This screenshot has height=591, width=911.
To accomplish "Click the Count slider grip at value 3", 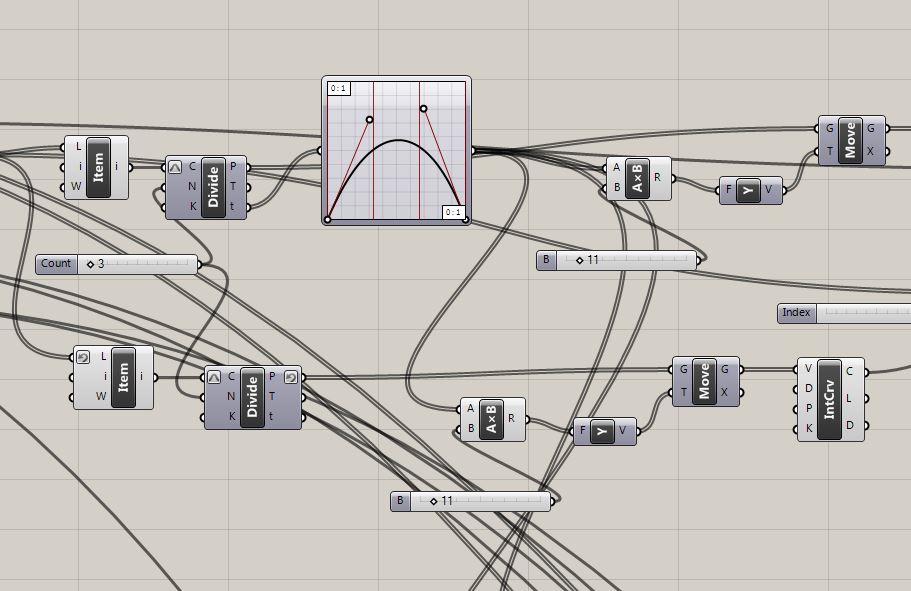I will (90, 264).
